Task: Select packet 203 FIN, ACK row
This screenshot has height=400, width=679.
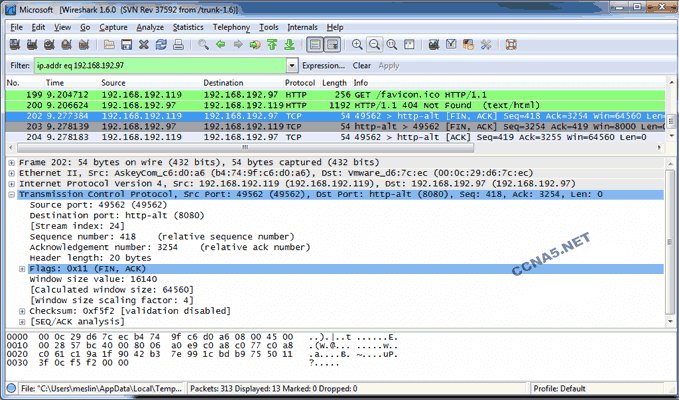Action: (x=335, y=126)
